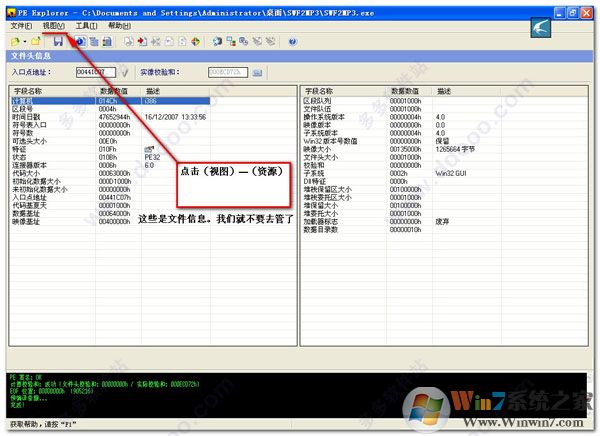This screenshot has height=436, width=600.
Task: Click the red arrow document toolbar icon
Action: coord(142,41)
